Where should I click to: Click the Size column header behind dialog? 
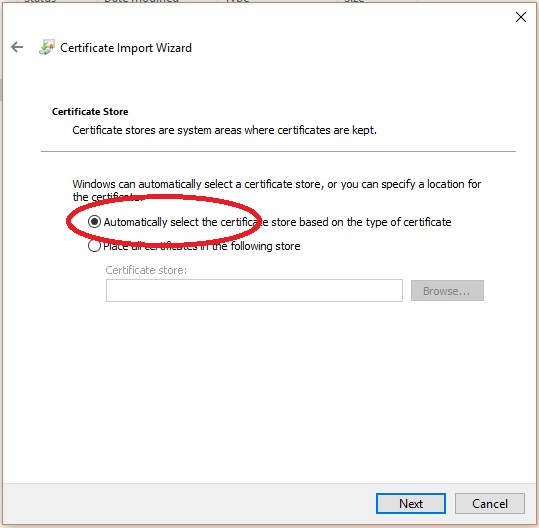[354, 1]
